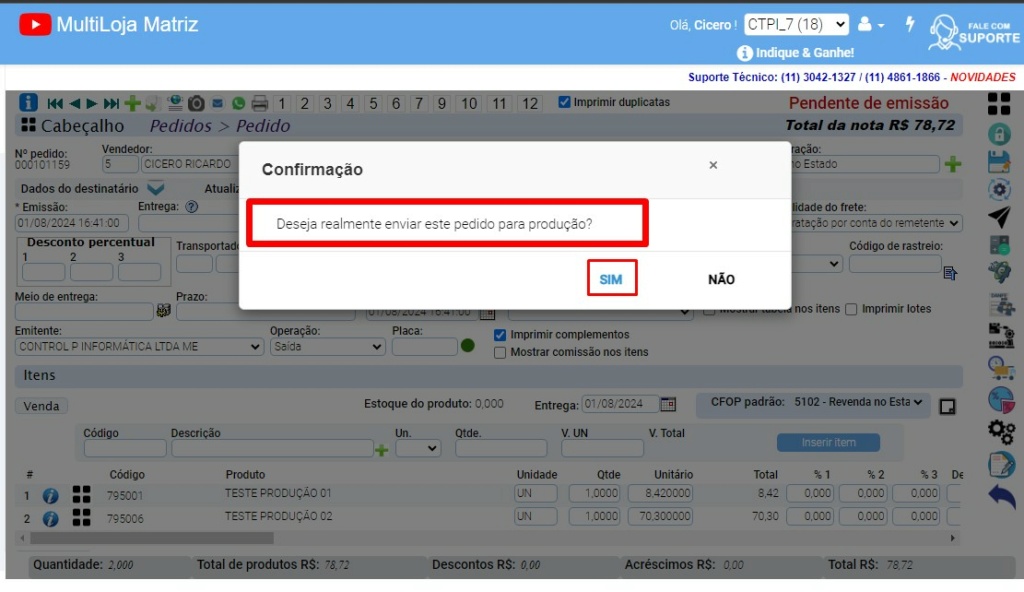Viewport: 1024px width, 592px height.
Task: Uncheck the Imprimir duplicatas checkbox
Action: pos(567,101)
